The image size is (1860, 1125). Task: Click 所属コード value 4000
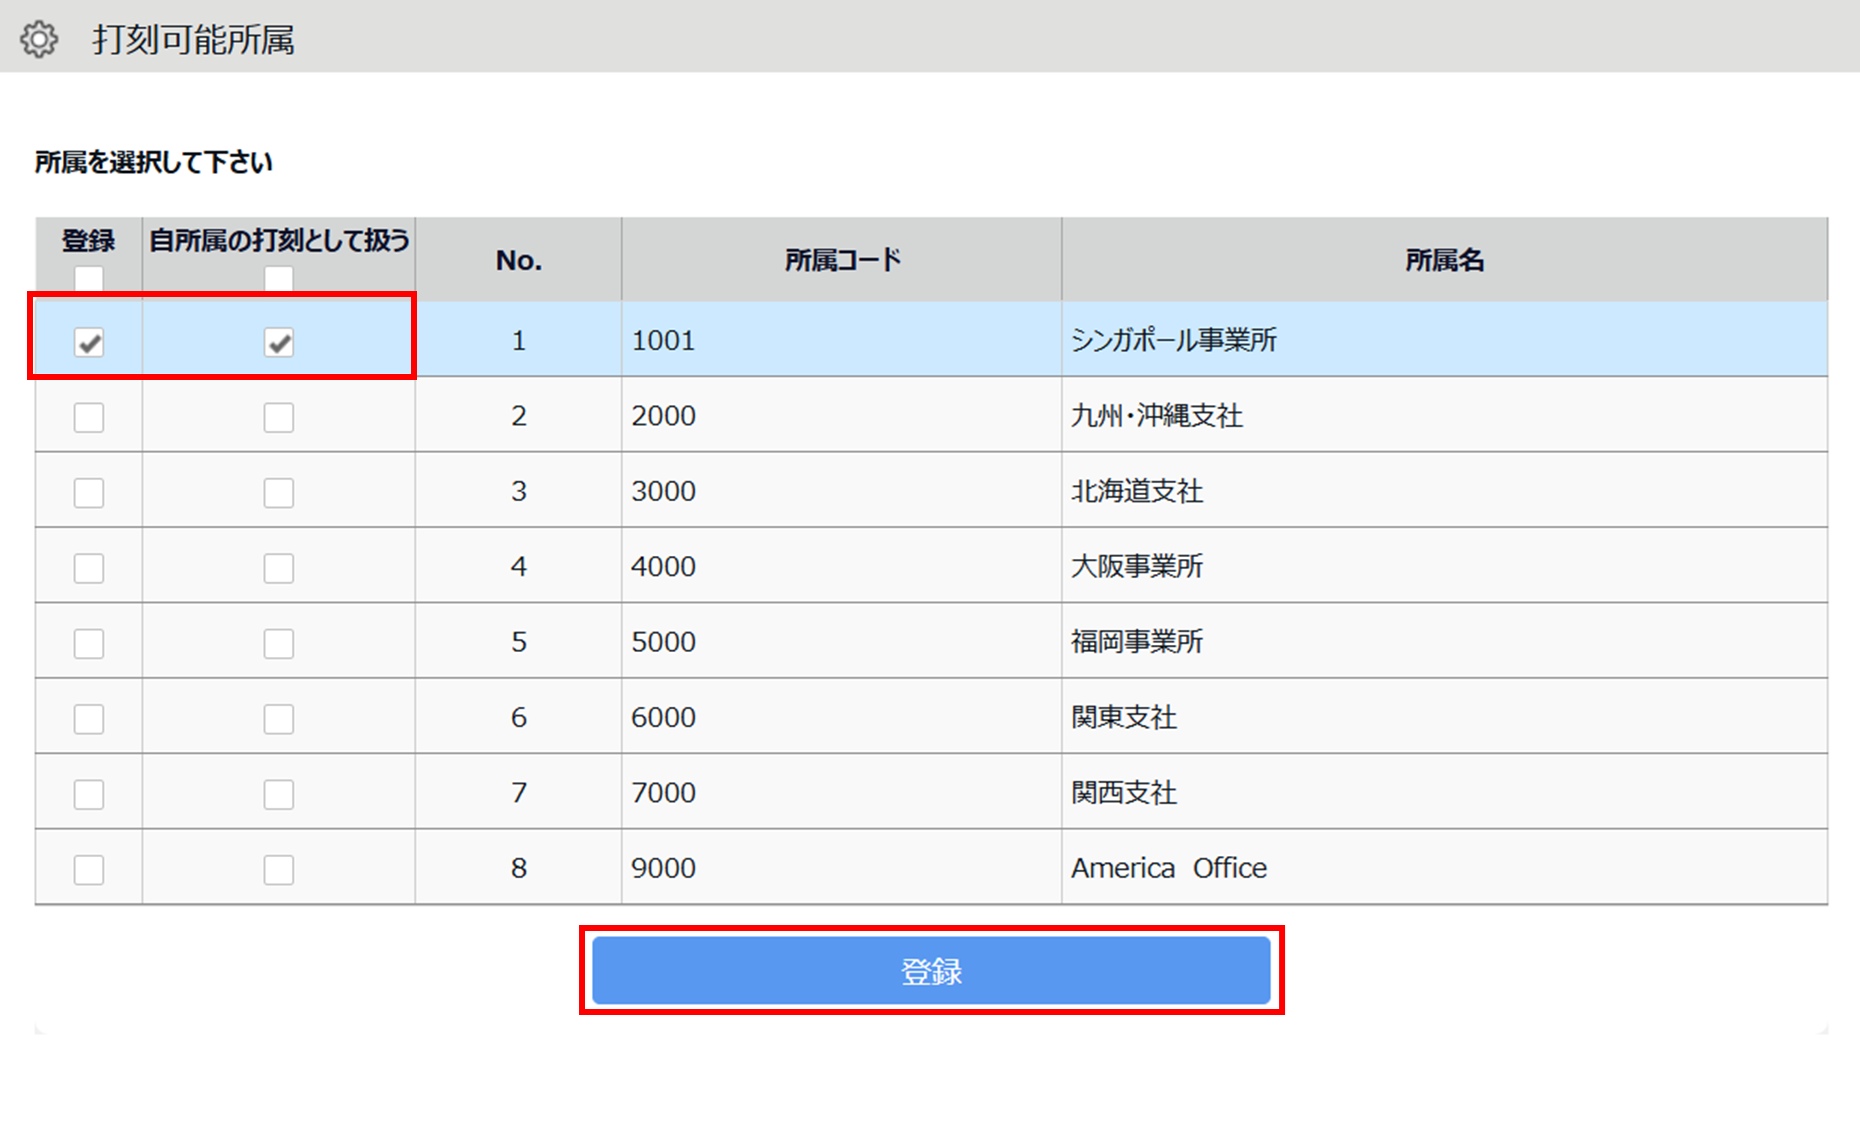(663, 566)
